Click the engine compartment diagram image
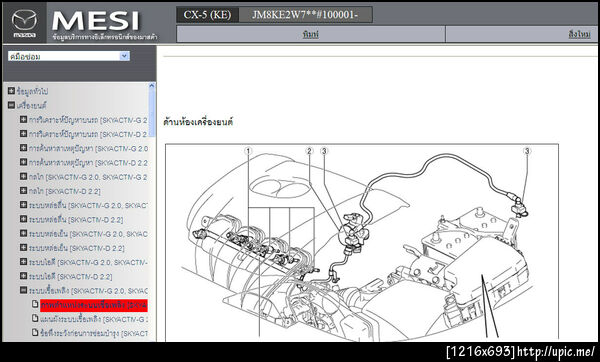The width and height of the screenshot is (600, 362). pyautogui.click(x=362, y=242)
